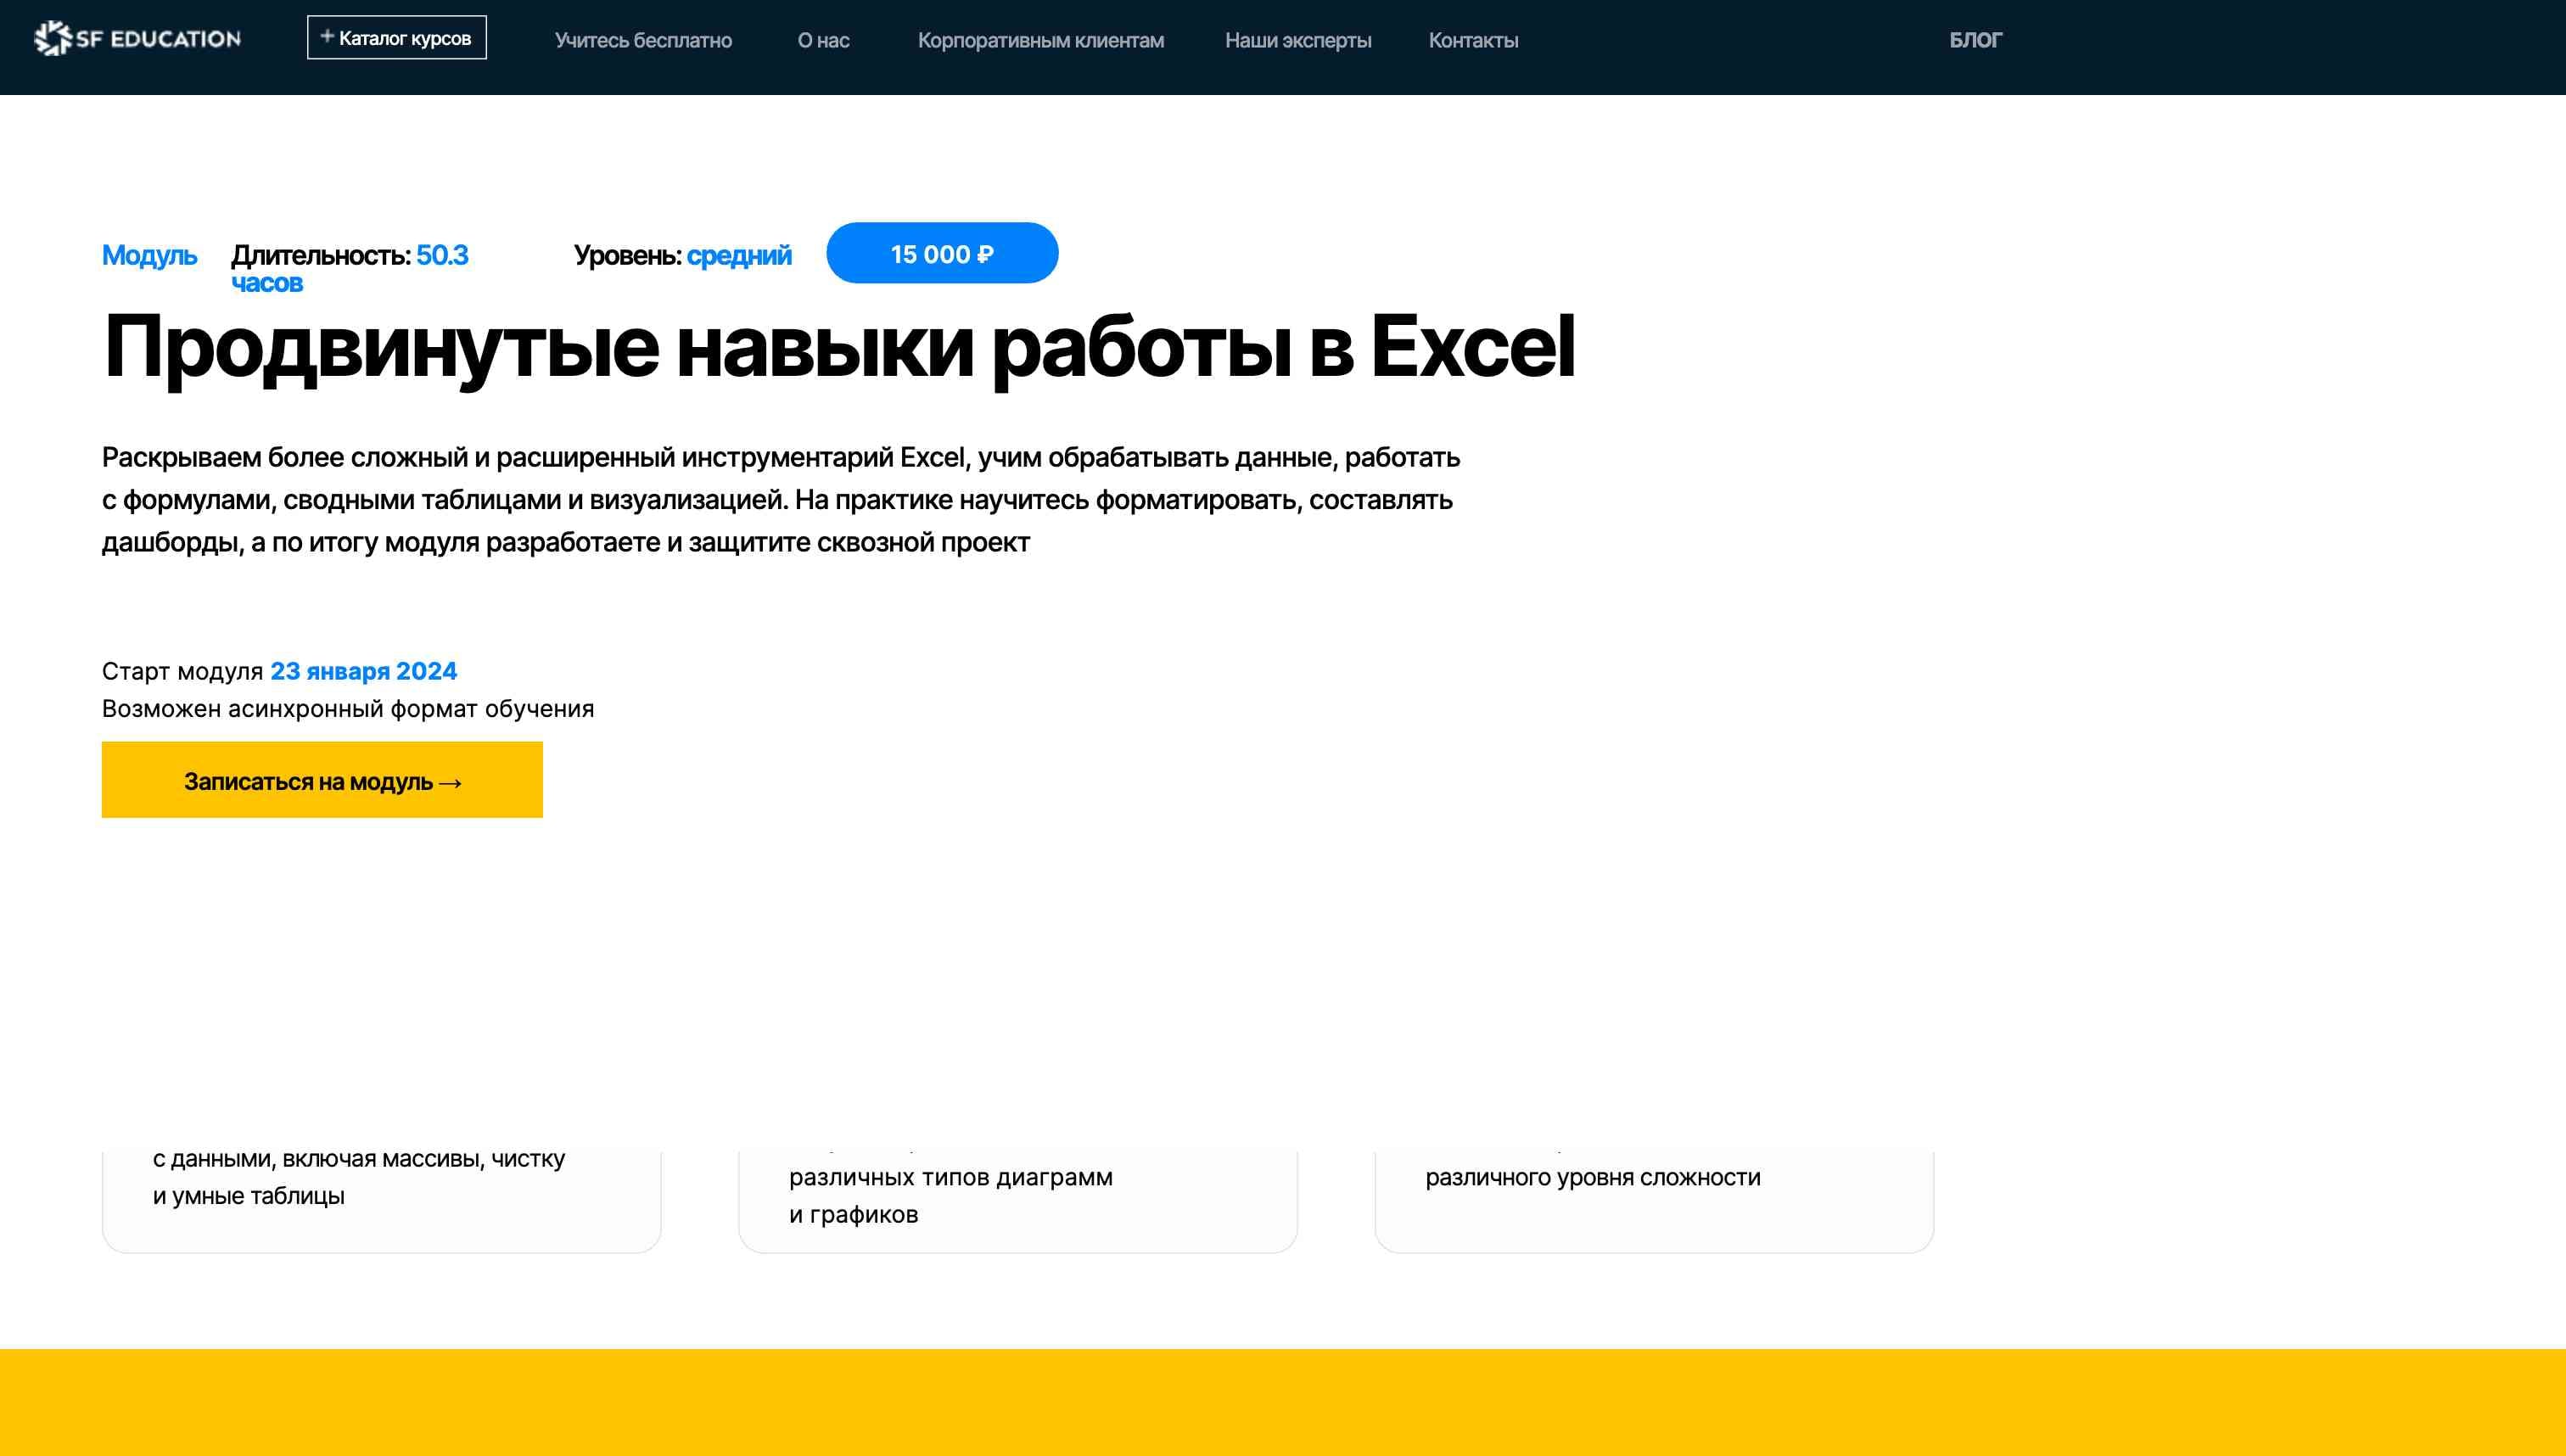
Task: Click the level value средний
Action: (738, 255)
